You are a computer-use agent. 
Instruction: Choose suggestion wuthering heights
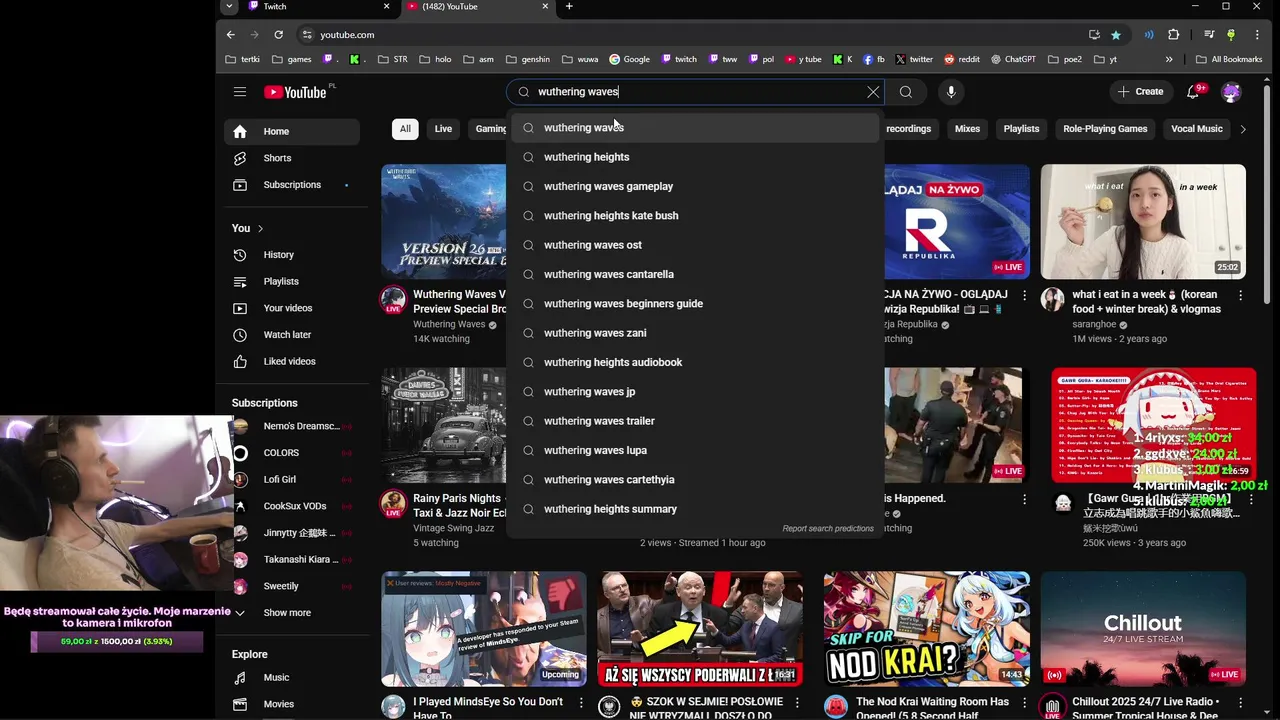[x=694, y=157]
